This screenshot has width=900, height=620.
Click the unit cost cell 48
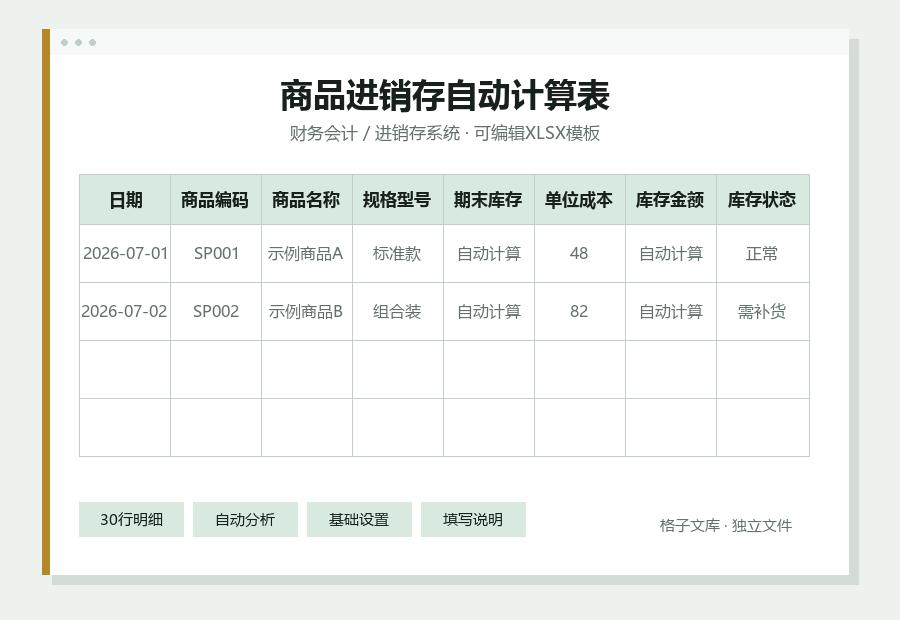(580, 254)
